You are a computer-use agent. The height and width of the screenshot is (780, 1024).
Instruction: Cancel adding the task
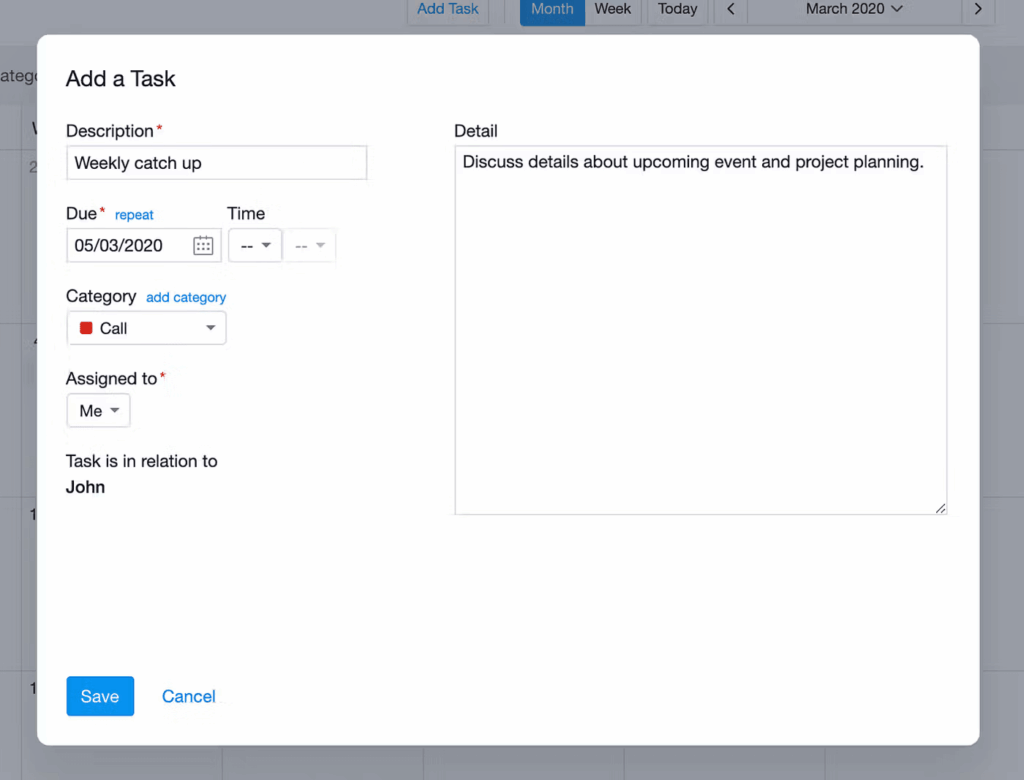(x=188, y=696)
